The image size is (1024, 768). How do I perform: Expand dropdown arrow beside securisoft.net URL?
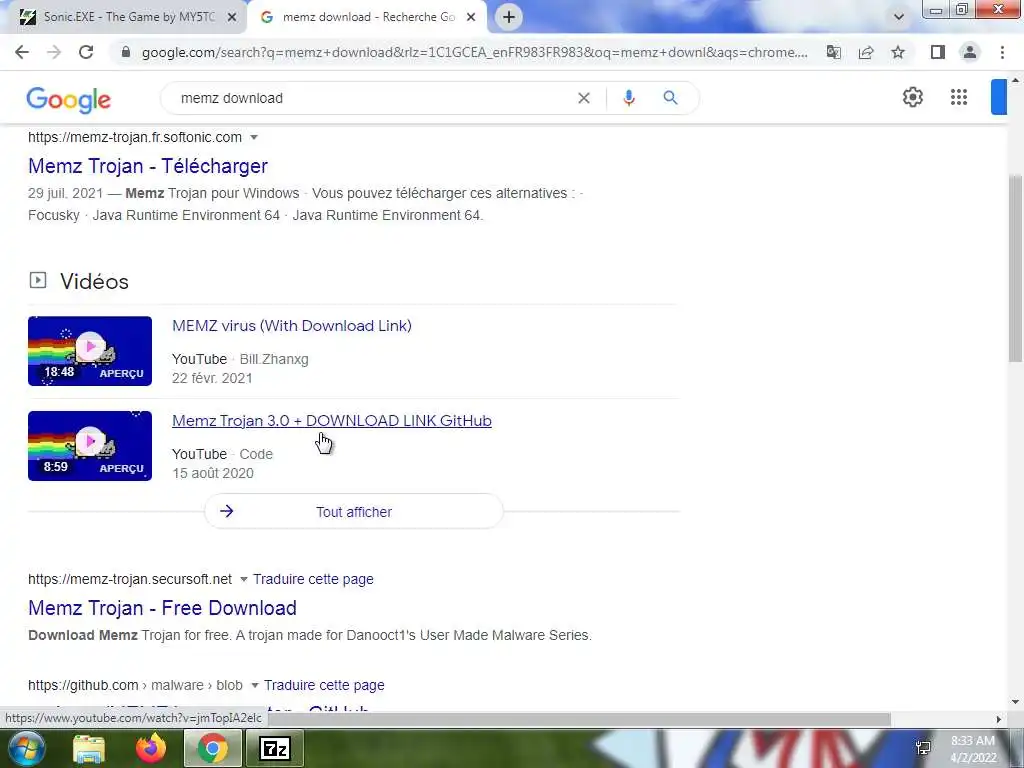pyautogui.click(x=244, y=579)
